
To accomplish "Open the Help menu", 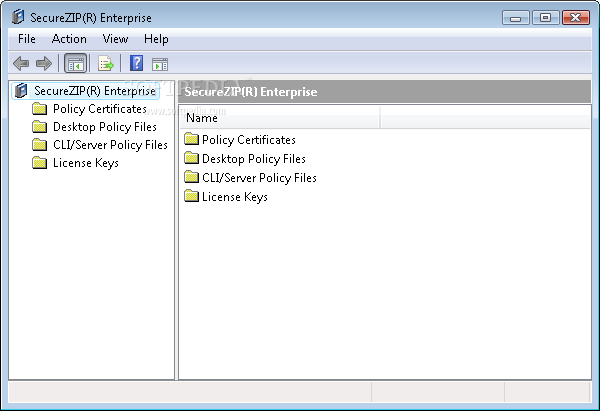I will [156, 39].
